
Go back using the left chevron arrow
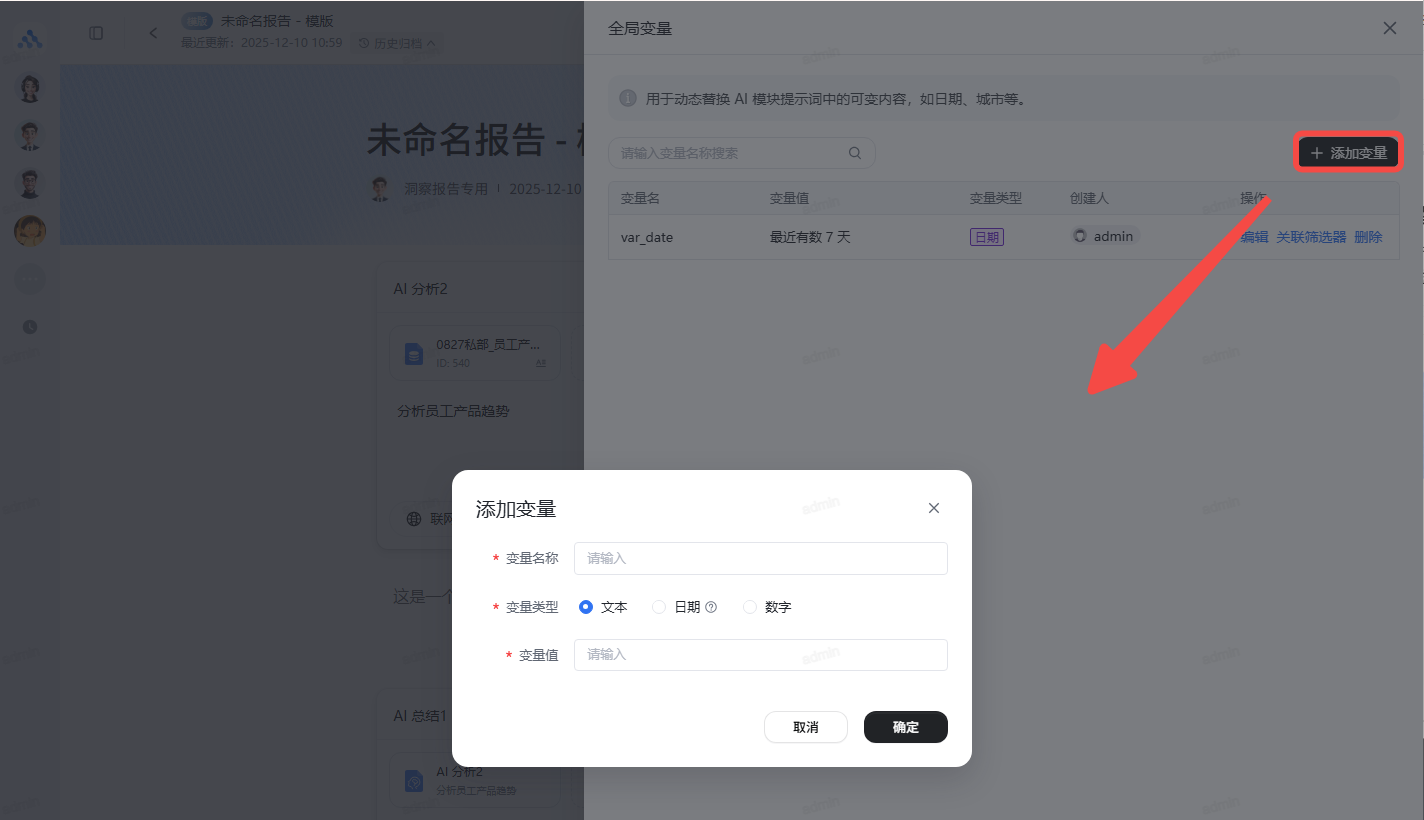[153, 33]
